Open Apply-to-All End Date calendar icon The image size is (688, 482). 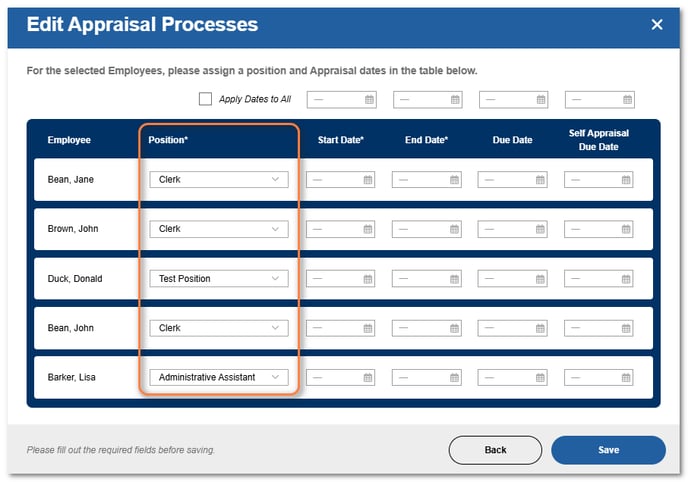(x=455, y=100)
